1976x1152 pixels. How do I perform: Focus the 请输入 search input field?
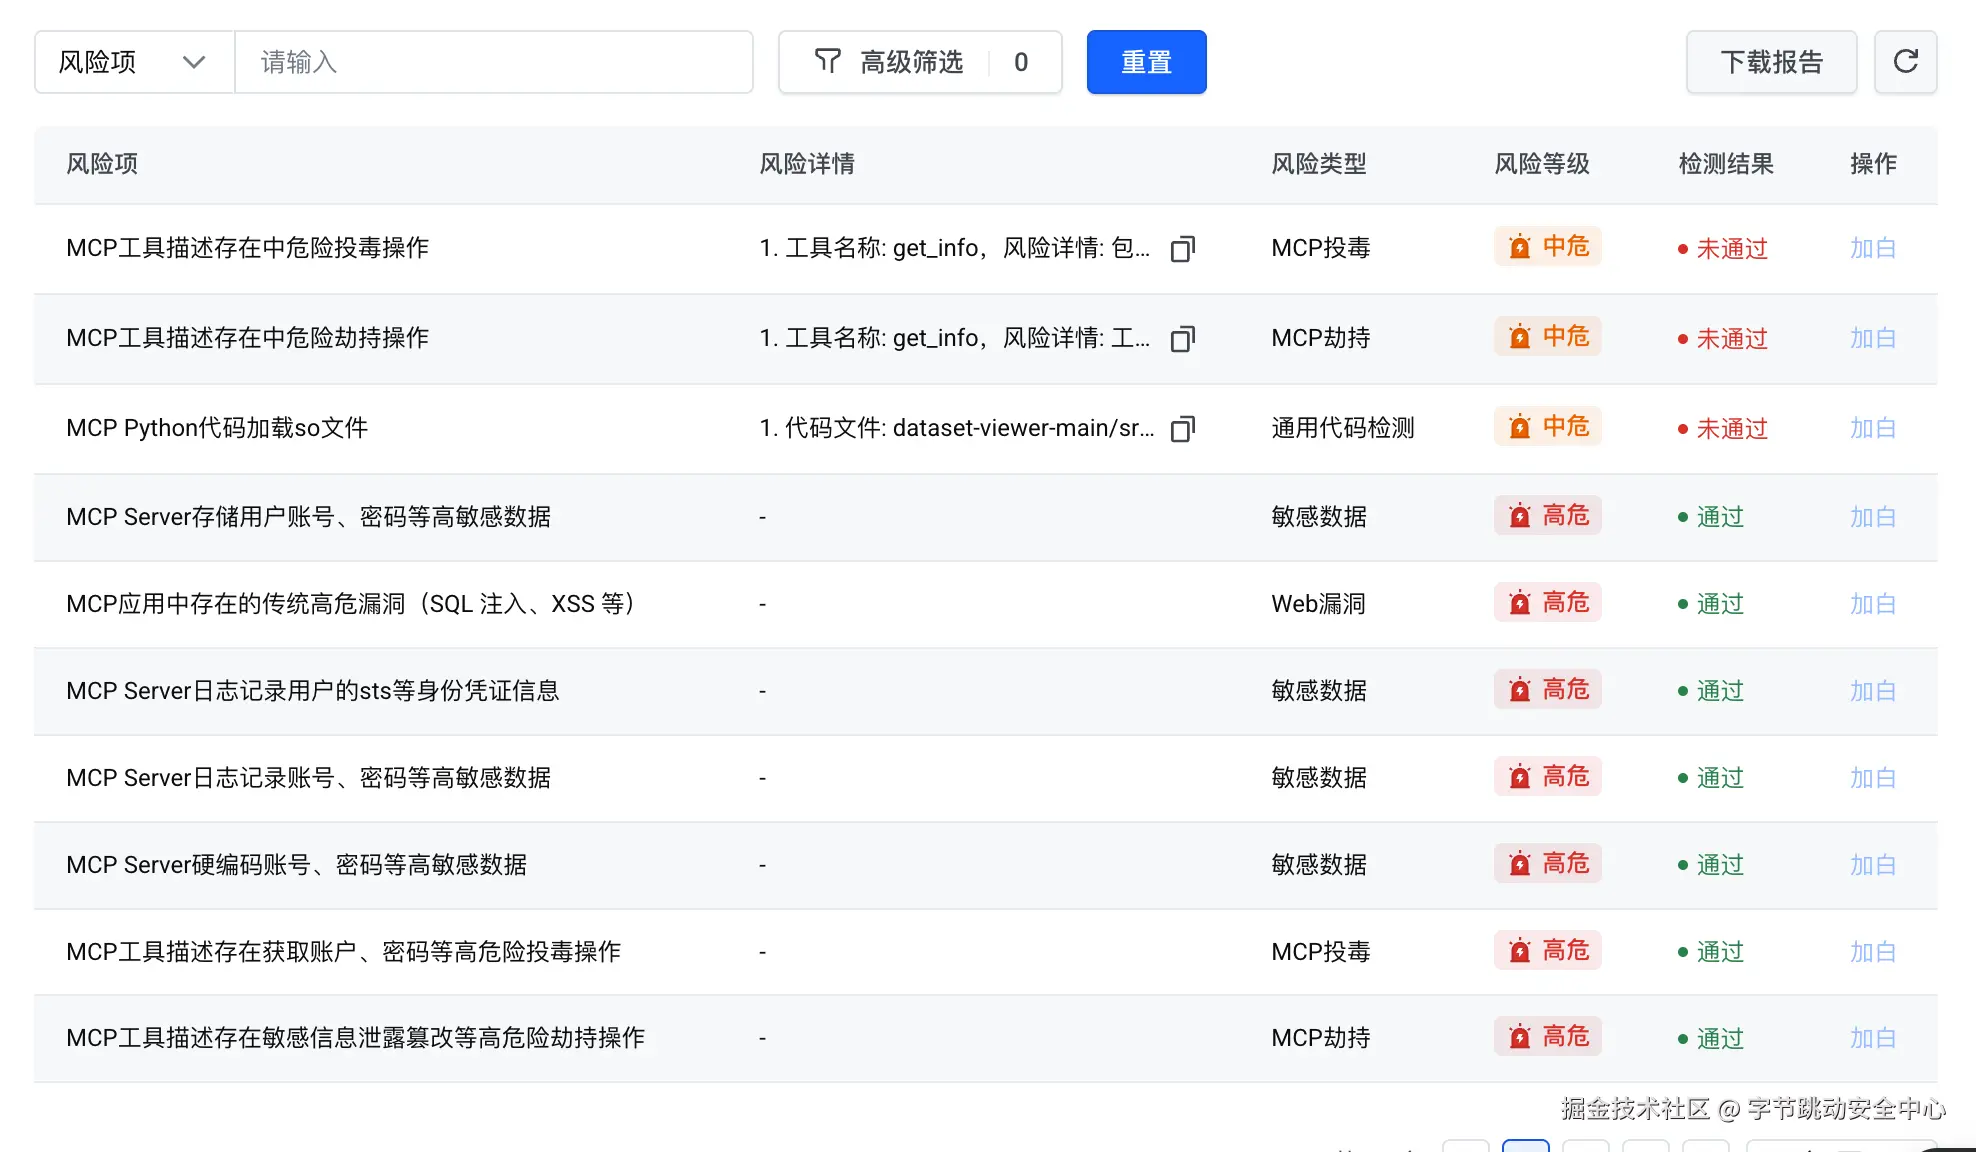pos(493,62)
